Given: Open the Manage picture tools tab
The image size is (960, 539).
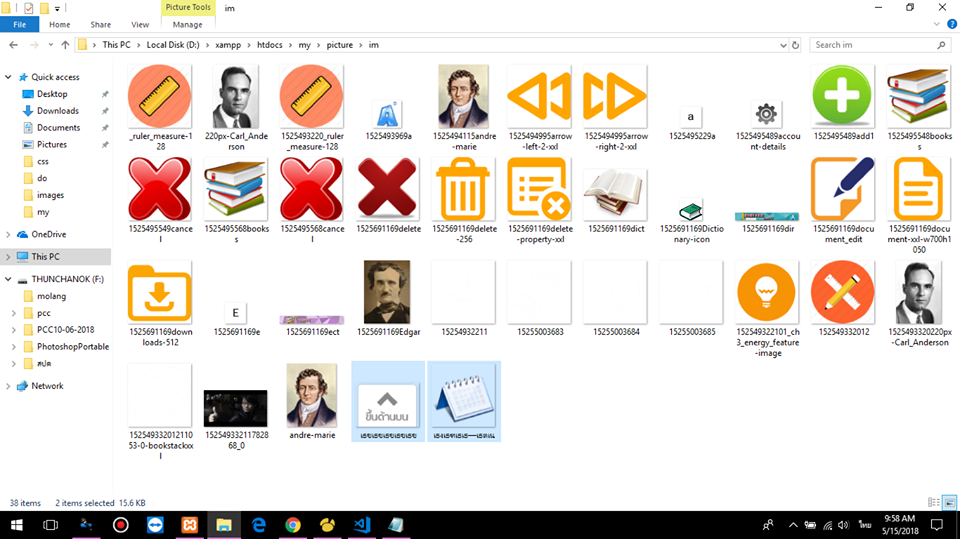Looking at the screenshot, I should 187,24.
